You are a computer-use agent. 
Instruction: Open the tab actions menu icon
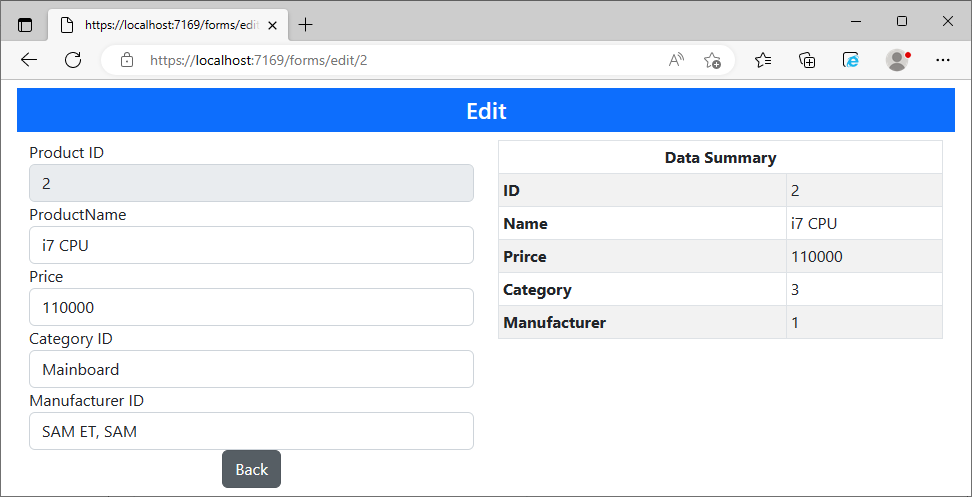tap(25, 25)
